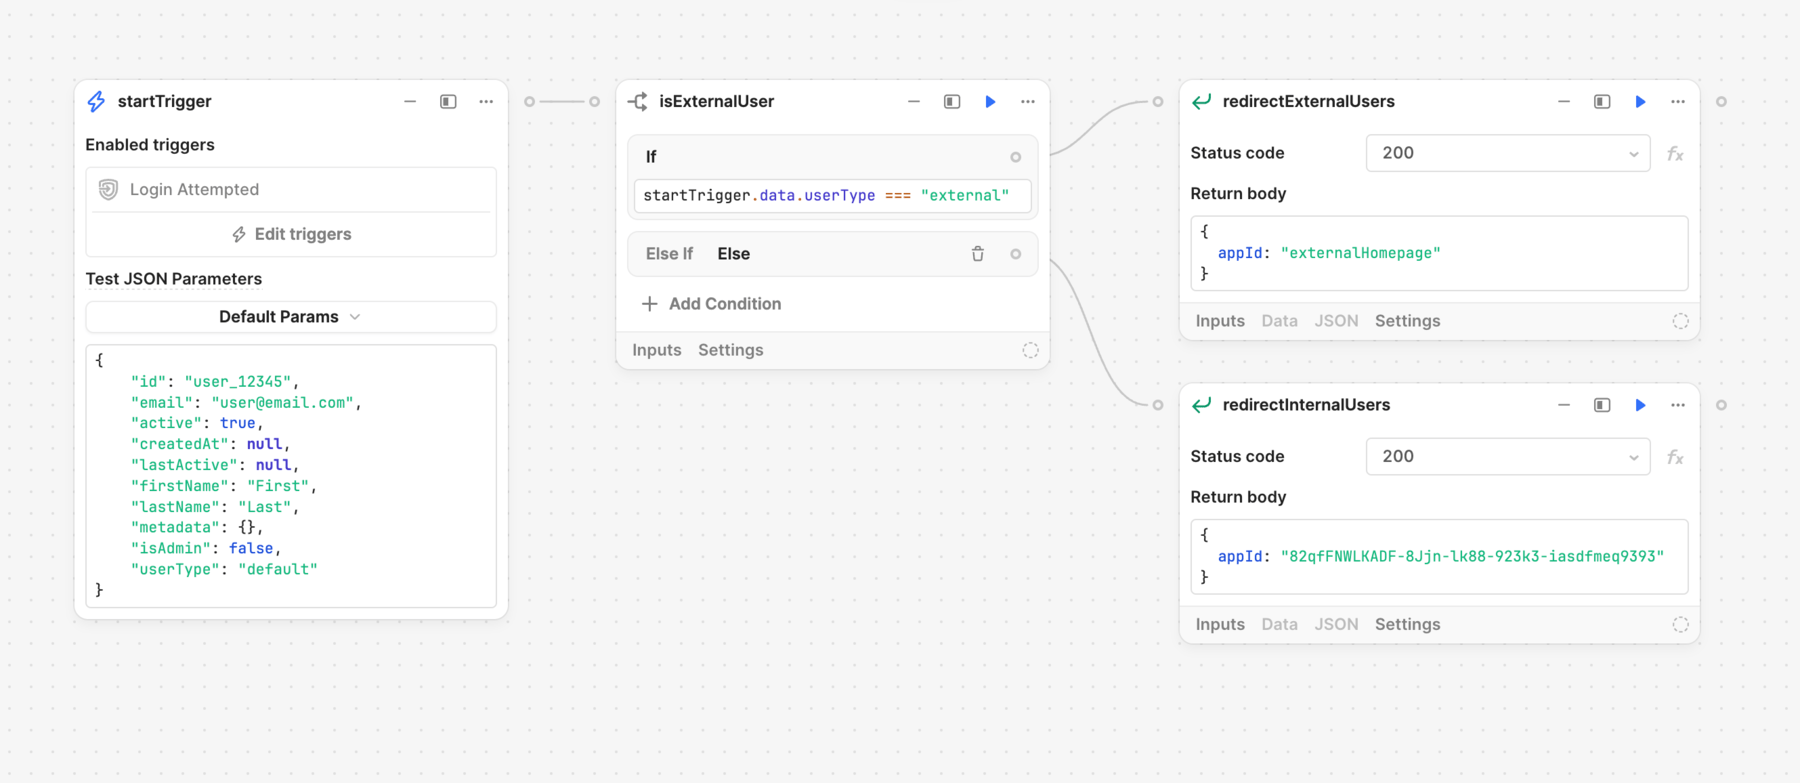The height and width of the screenshot is (783, 1800).
Task: Open the startTrigger more options menu
Action: pyautogui.click(x=486, y=101)
